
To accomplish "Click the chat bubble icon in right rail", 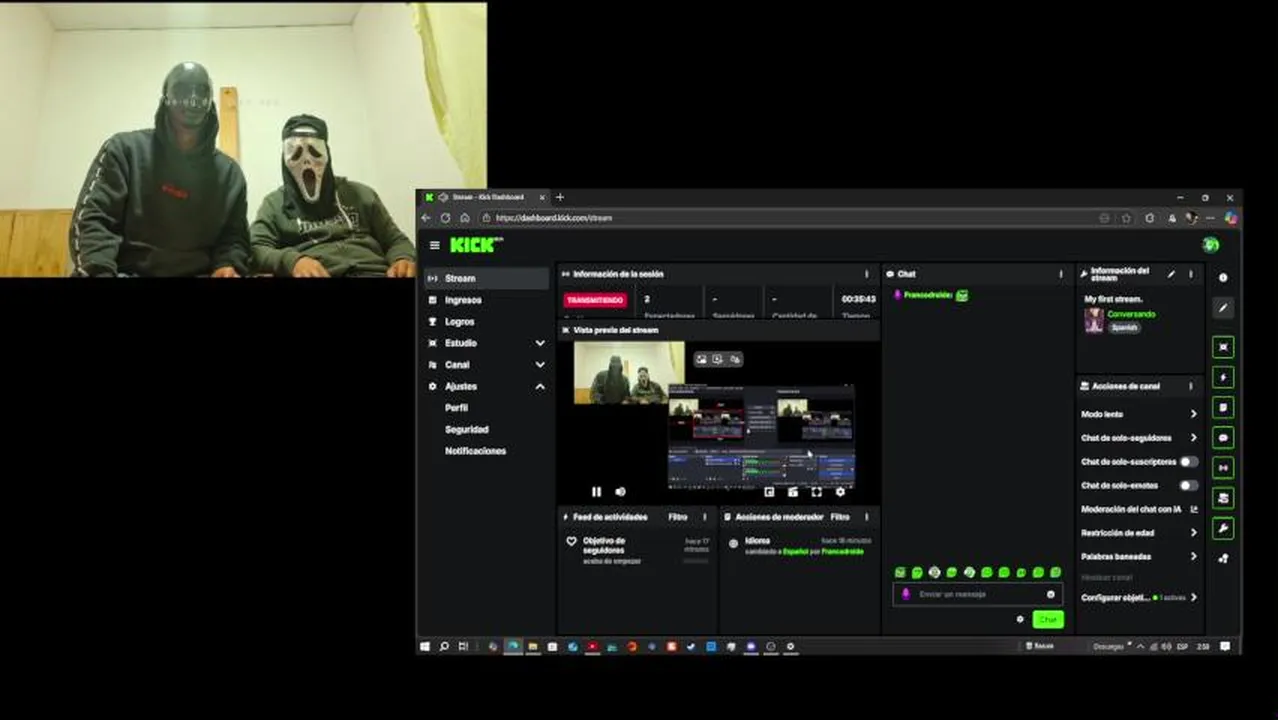I will [x=1223, y=437].
